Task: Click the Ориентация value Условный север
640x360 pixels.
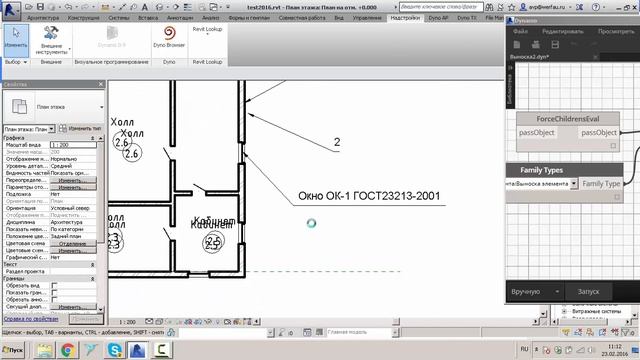Action: point(73,208)
